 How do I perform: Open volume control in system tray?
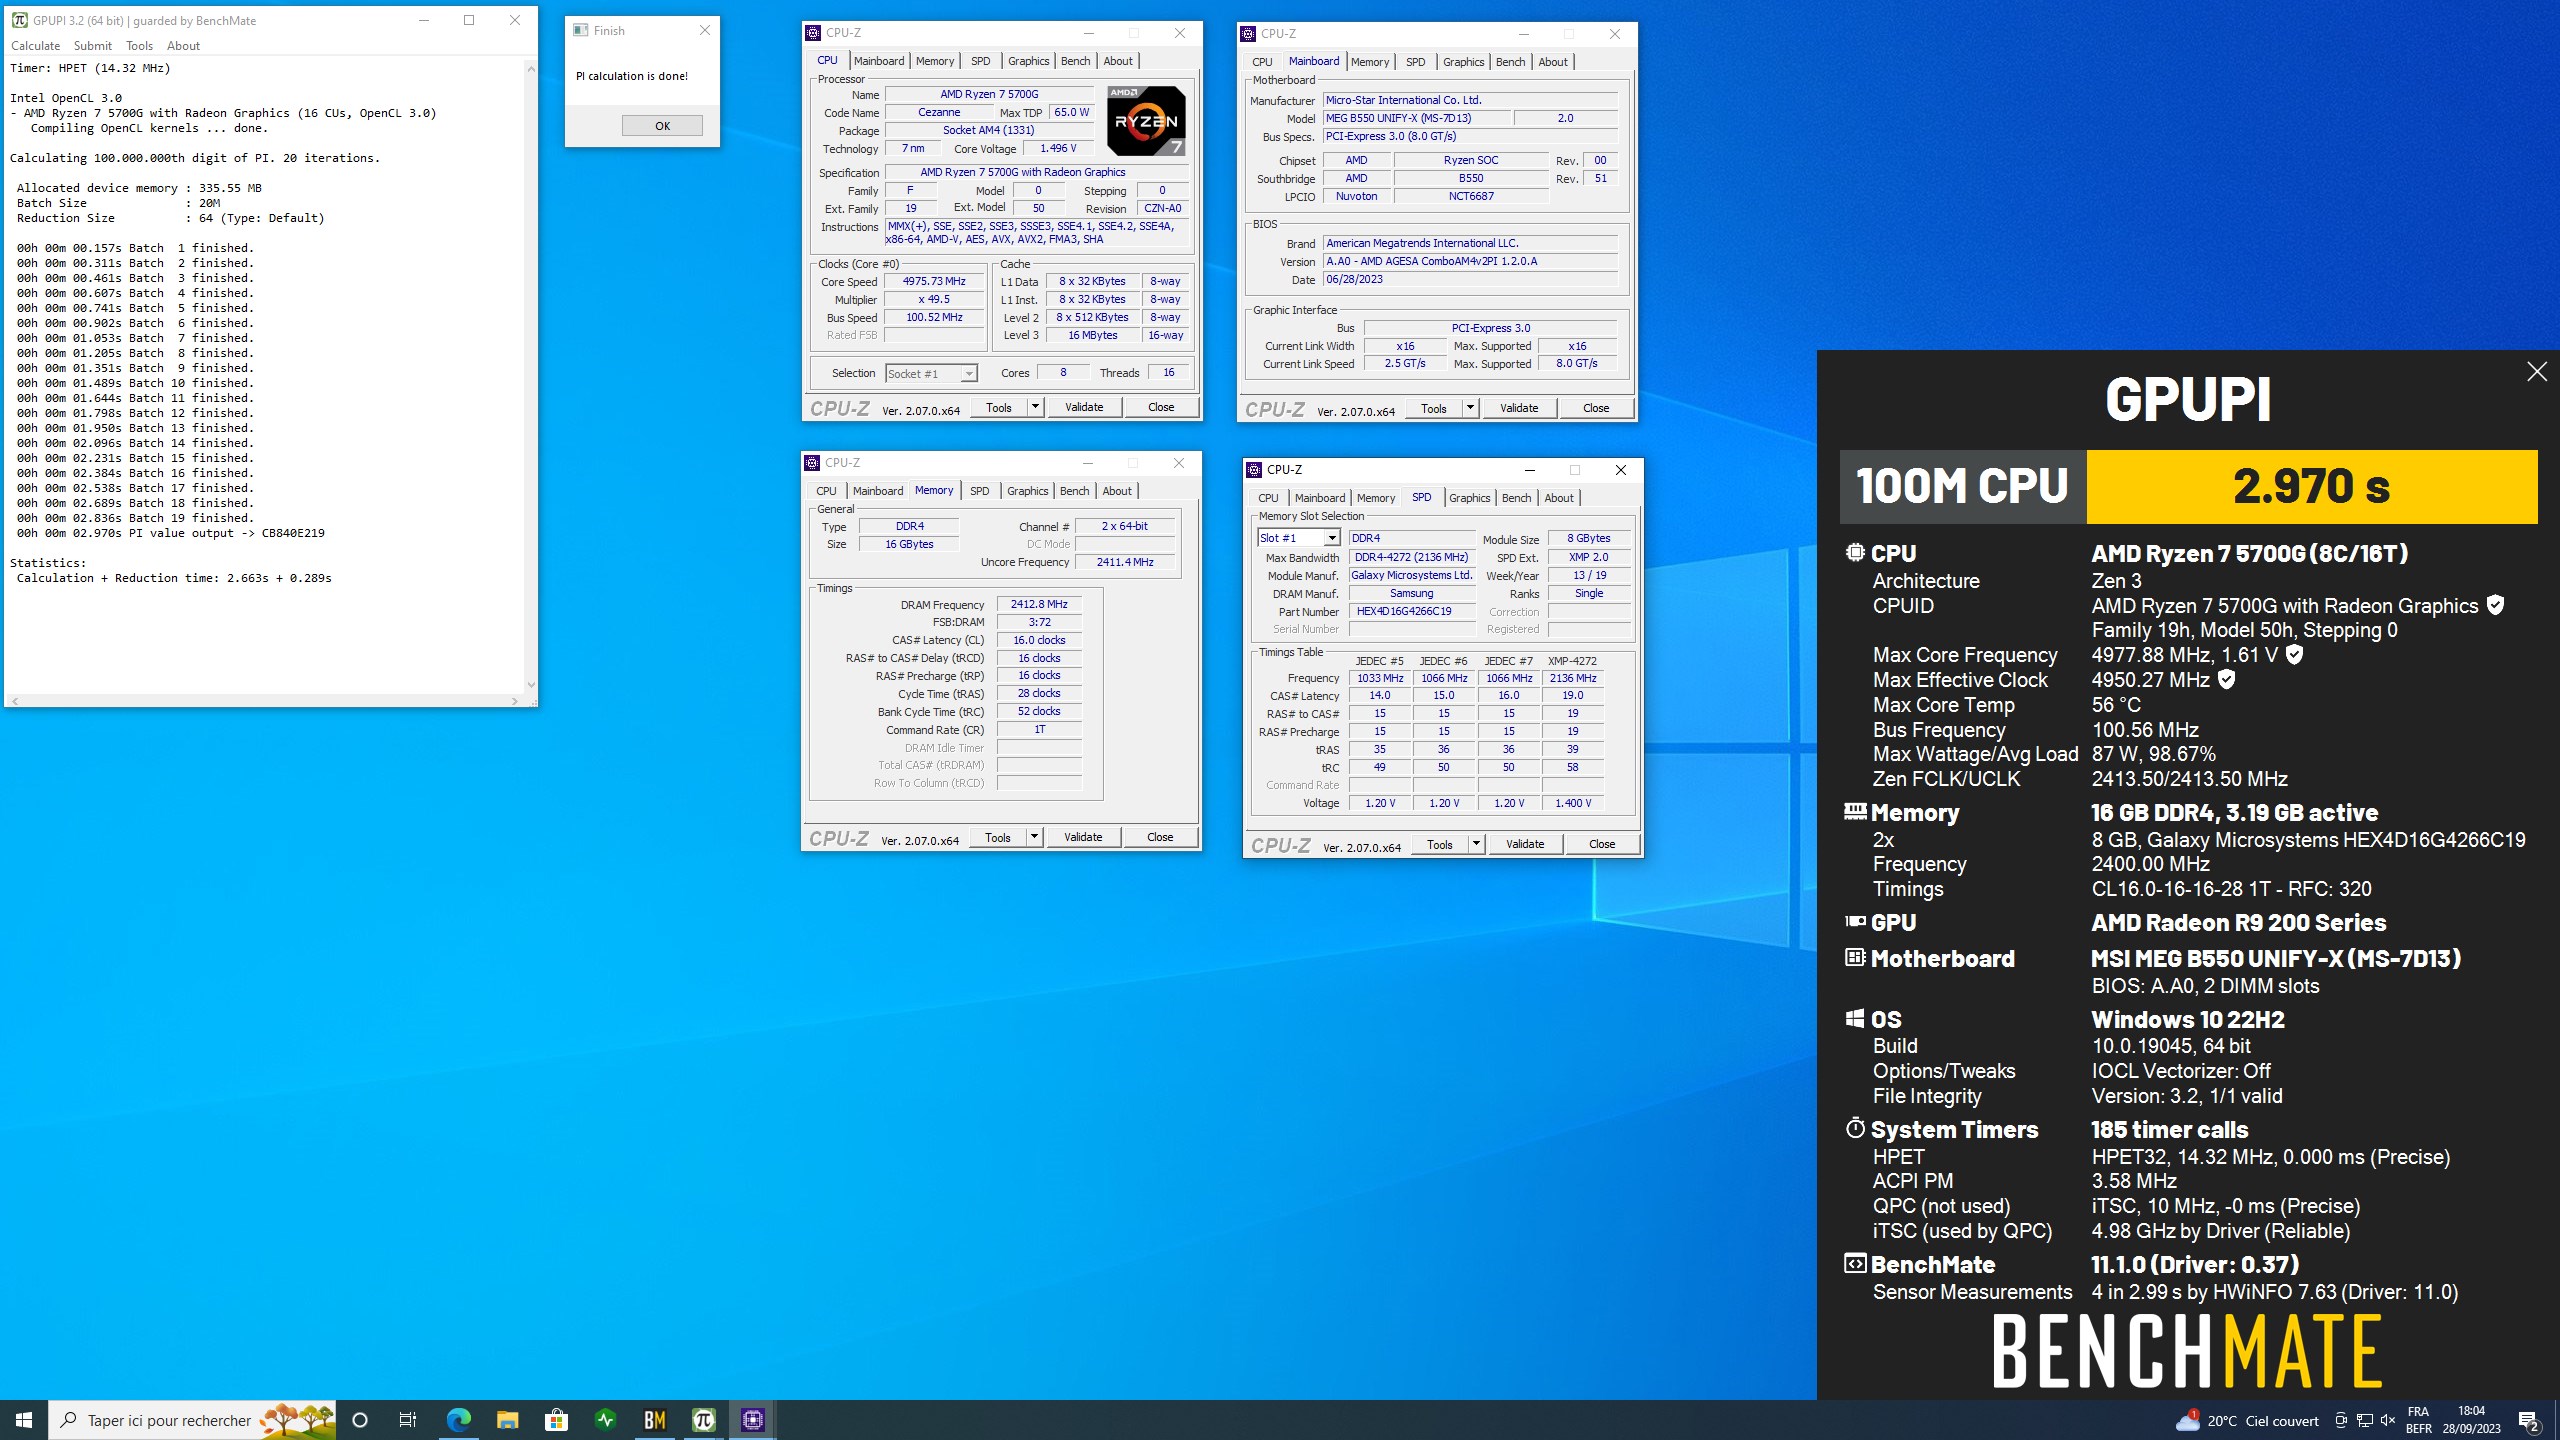(x=2388, y=1420)
